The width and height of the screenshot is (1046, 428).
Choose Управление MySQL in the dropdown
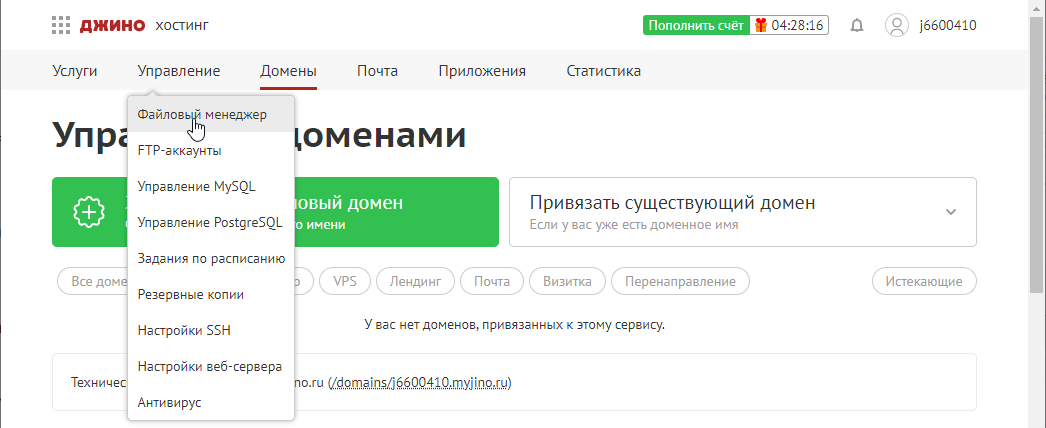point(196,187)
